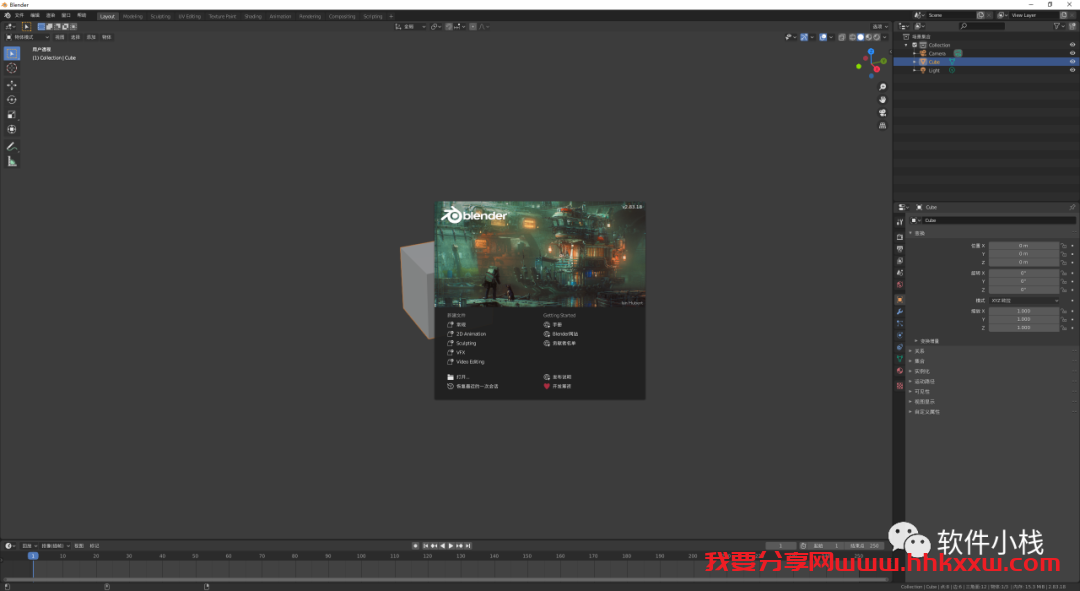
Task: Hide the Light in outliner
Action: coord(1072,70)
